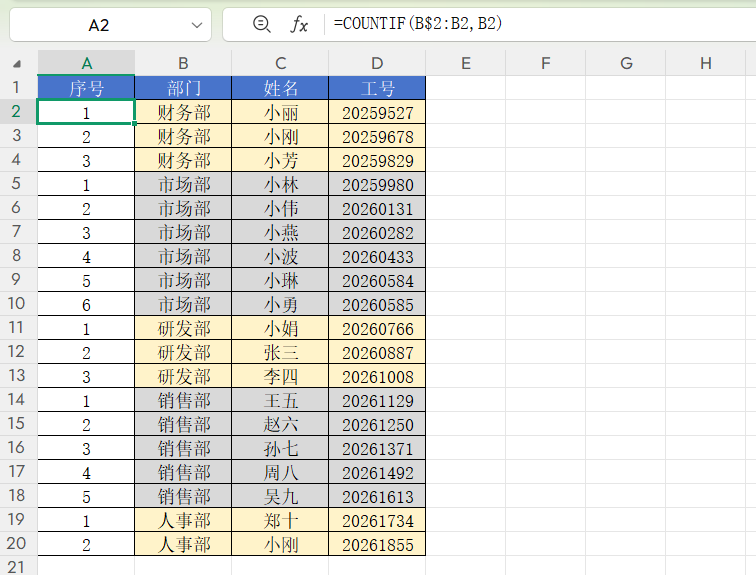Select the cell containing 张三
The width and height of the screenshot is (756, 575).
coord(280,352)
